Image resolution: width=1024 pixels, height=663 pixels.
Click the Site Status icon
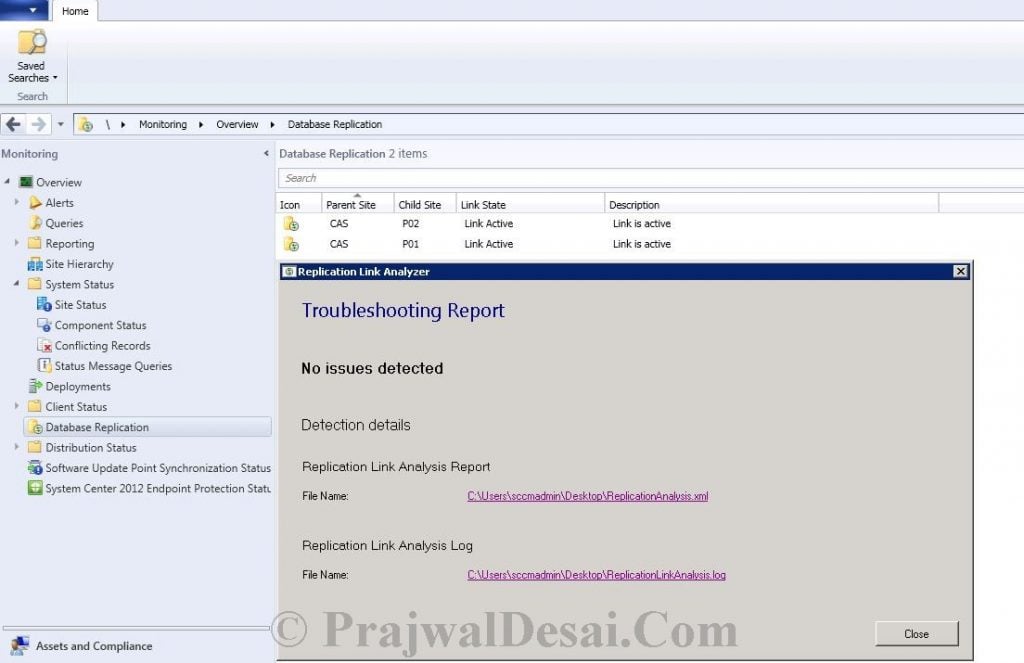44,304
